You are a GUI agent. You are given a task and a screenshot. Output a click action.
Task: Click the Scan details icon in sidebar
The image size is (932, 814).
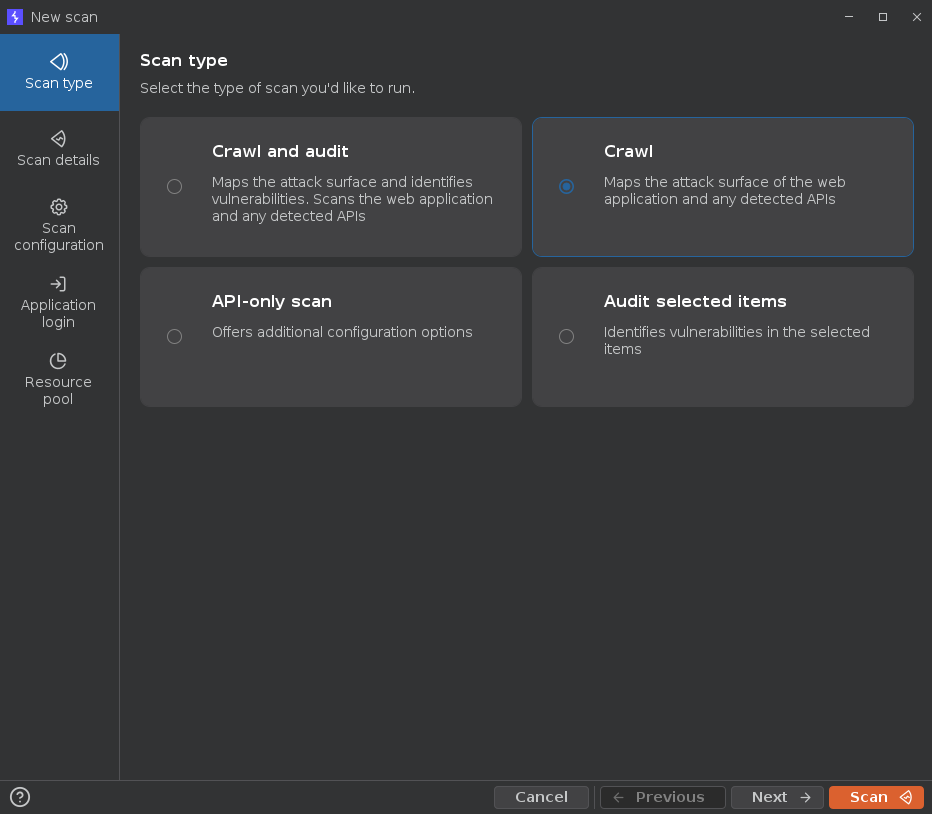[59, 138]
